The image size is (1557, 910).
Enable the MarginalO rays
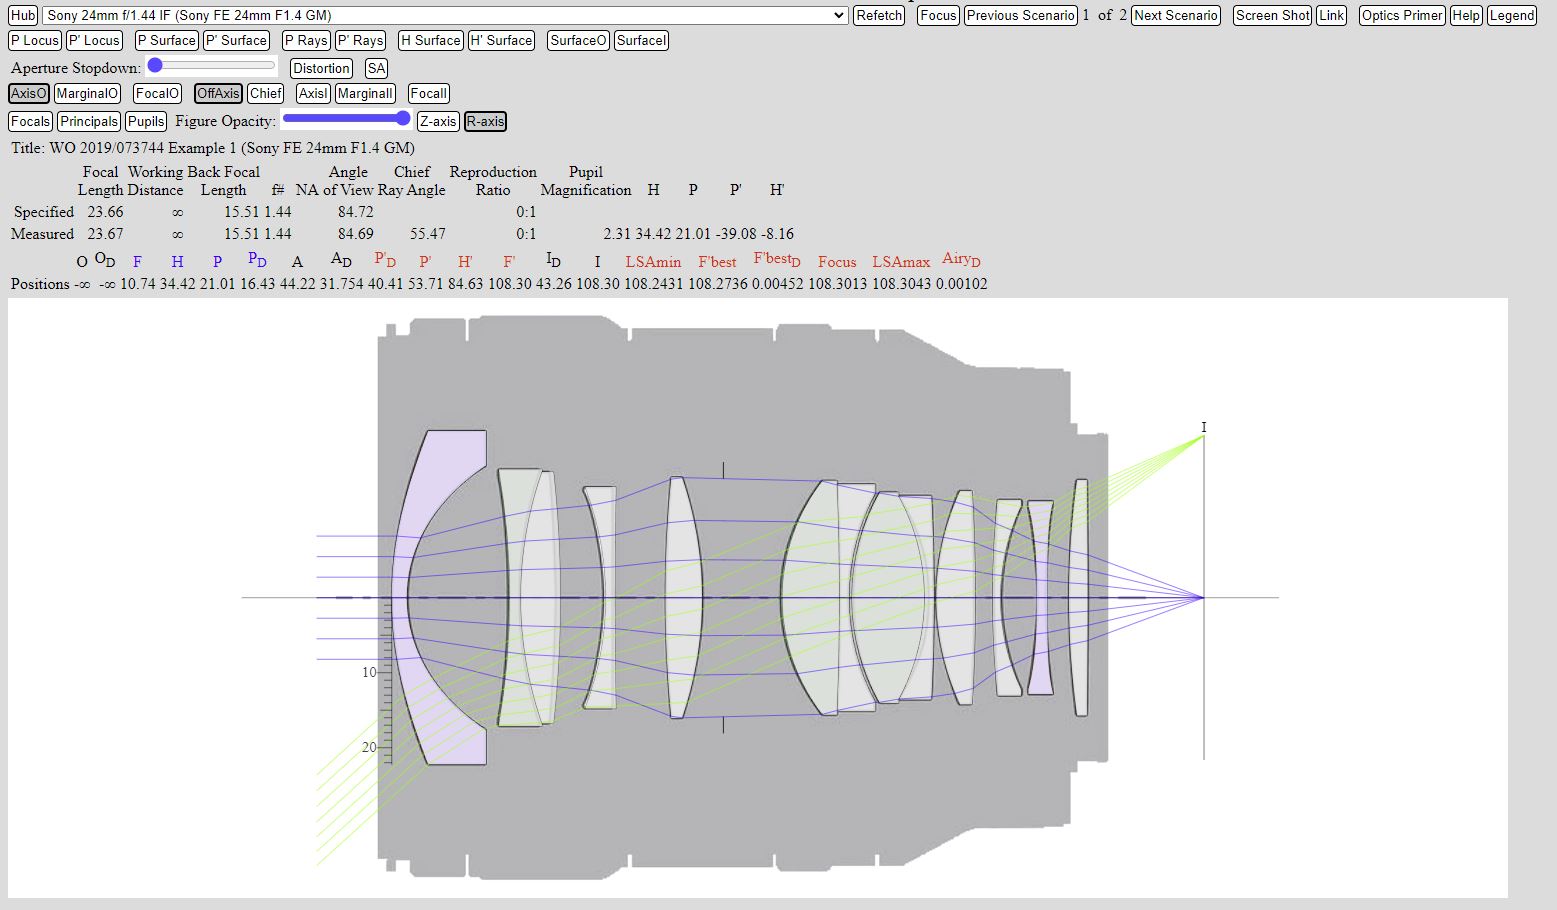87,93
